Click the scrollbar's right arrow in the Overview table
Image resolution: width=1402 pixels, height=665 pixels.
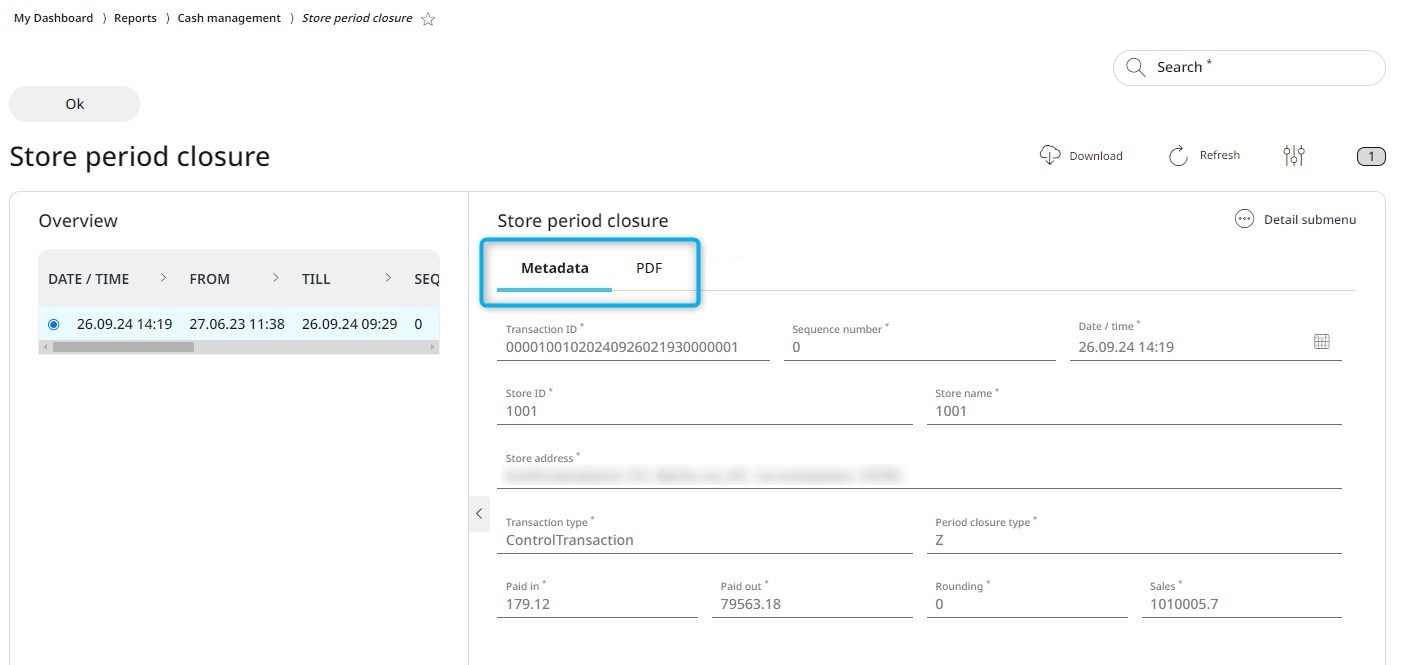coord(433,347)
